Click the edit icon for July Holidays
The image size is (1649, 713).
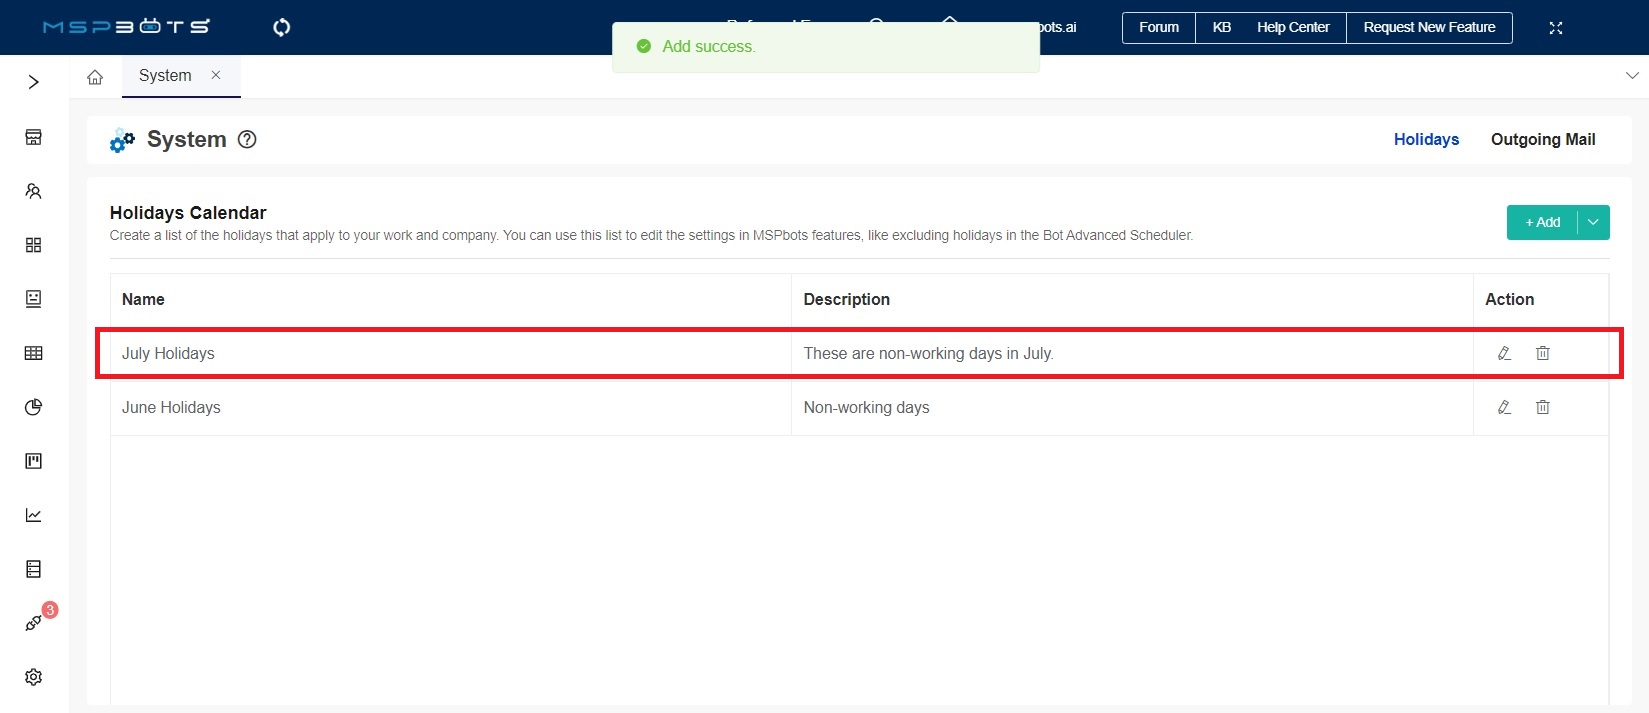1504,353
